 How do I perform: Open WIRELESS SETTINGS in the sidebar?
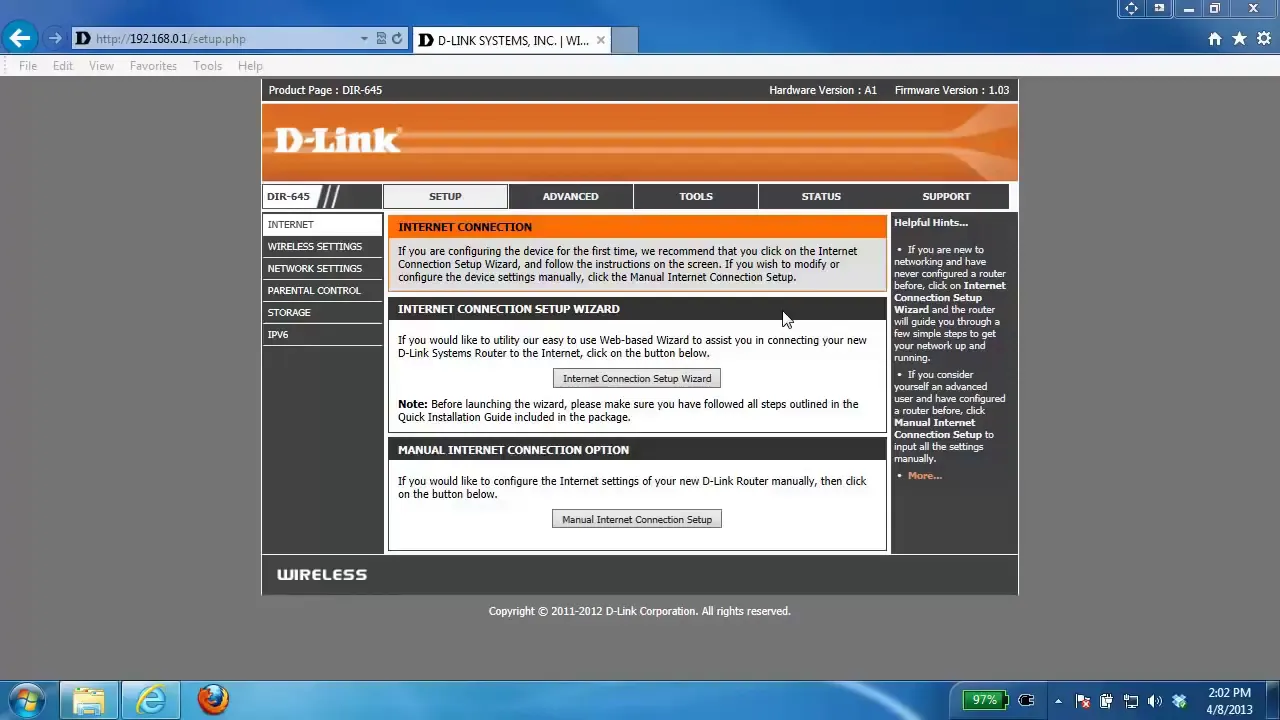pos(322,246)
